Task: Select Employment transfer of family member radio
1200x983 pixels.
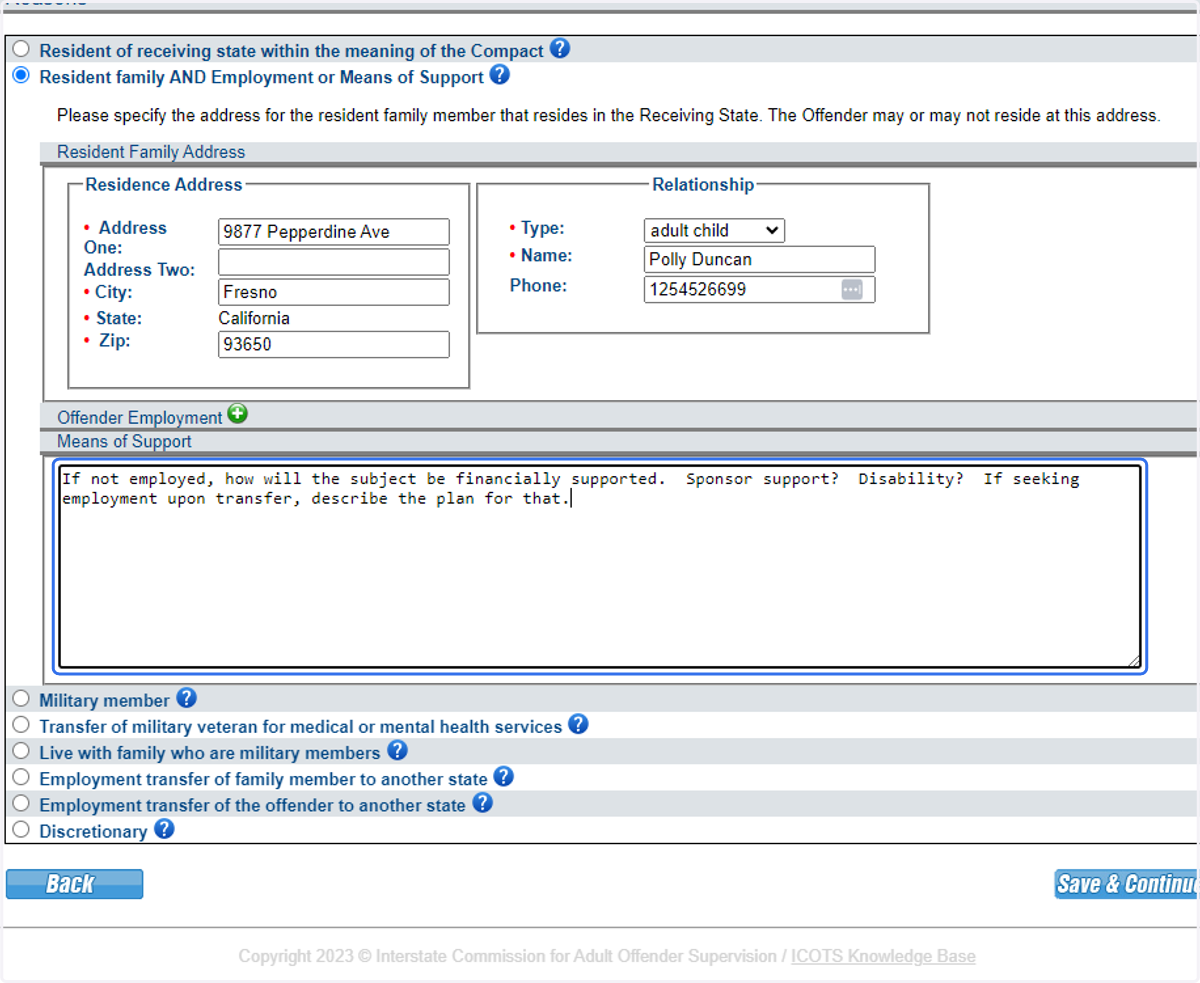Action: coord(21,777)
